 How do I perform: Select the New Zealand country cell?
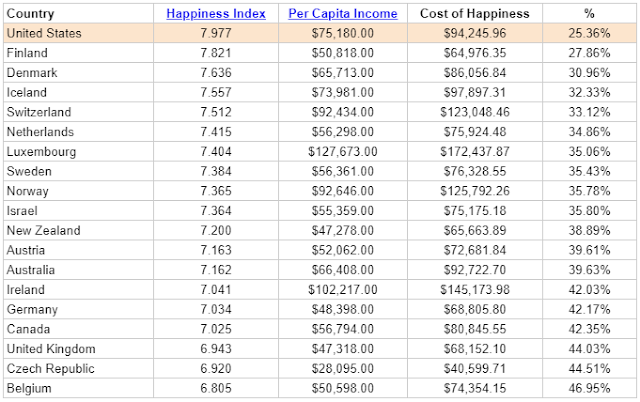pos(78,230)
